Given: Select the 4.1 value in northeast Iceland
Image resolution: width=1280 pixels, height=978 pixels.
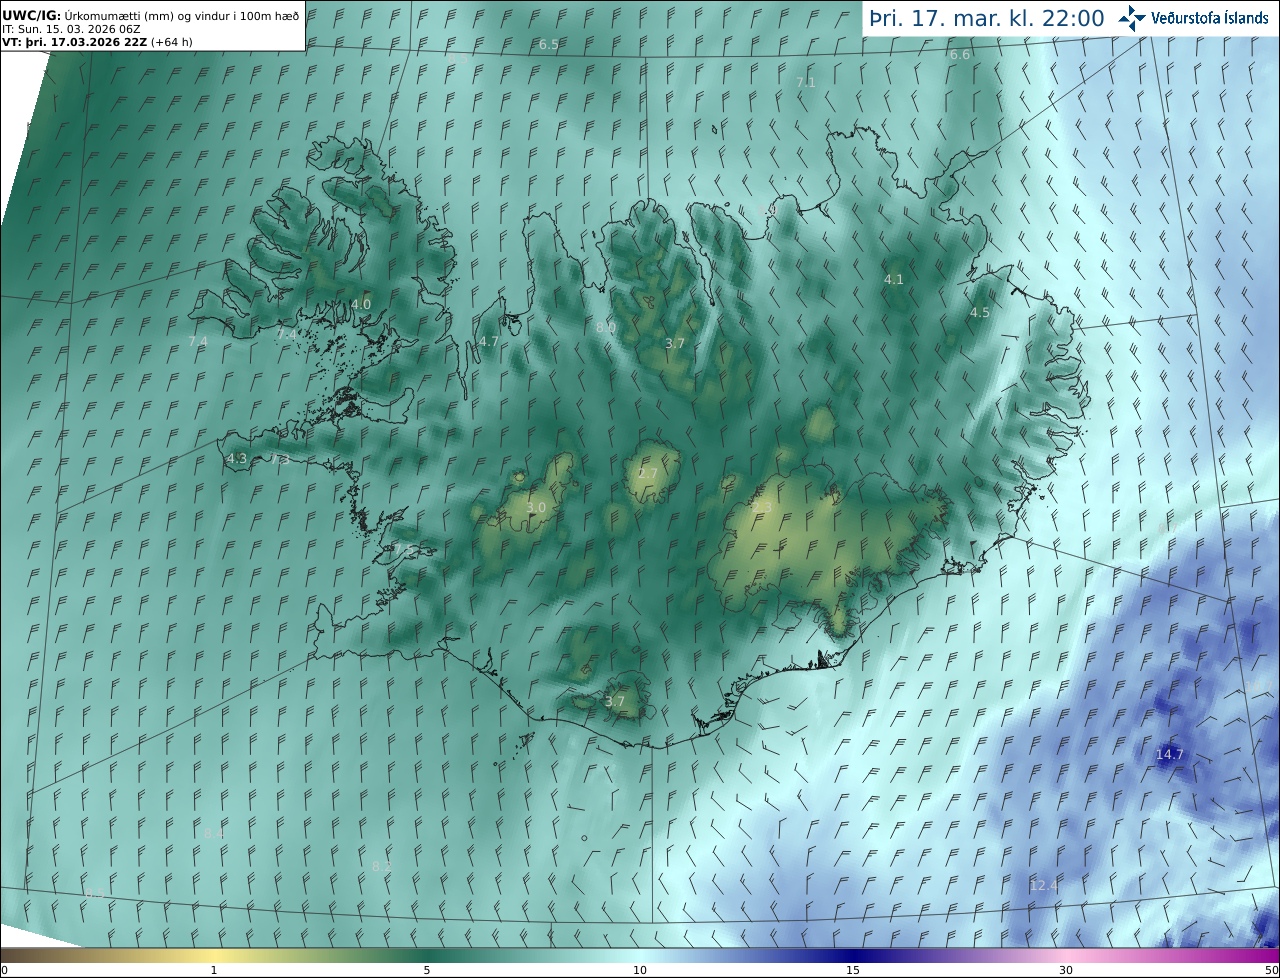Looking at the screenshot, I should [x=894, y=279].
